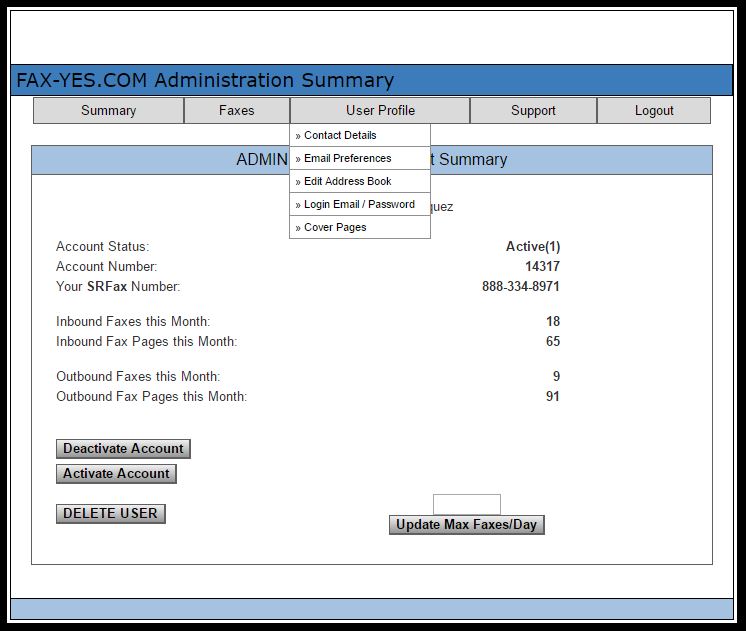This screenshot has width=746, height=631.
Task: Choose Edit Address Book entry
Action: pos(360,181)
